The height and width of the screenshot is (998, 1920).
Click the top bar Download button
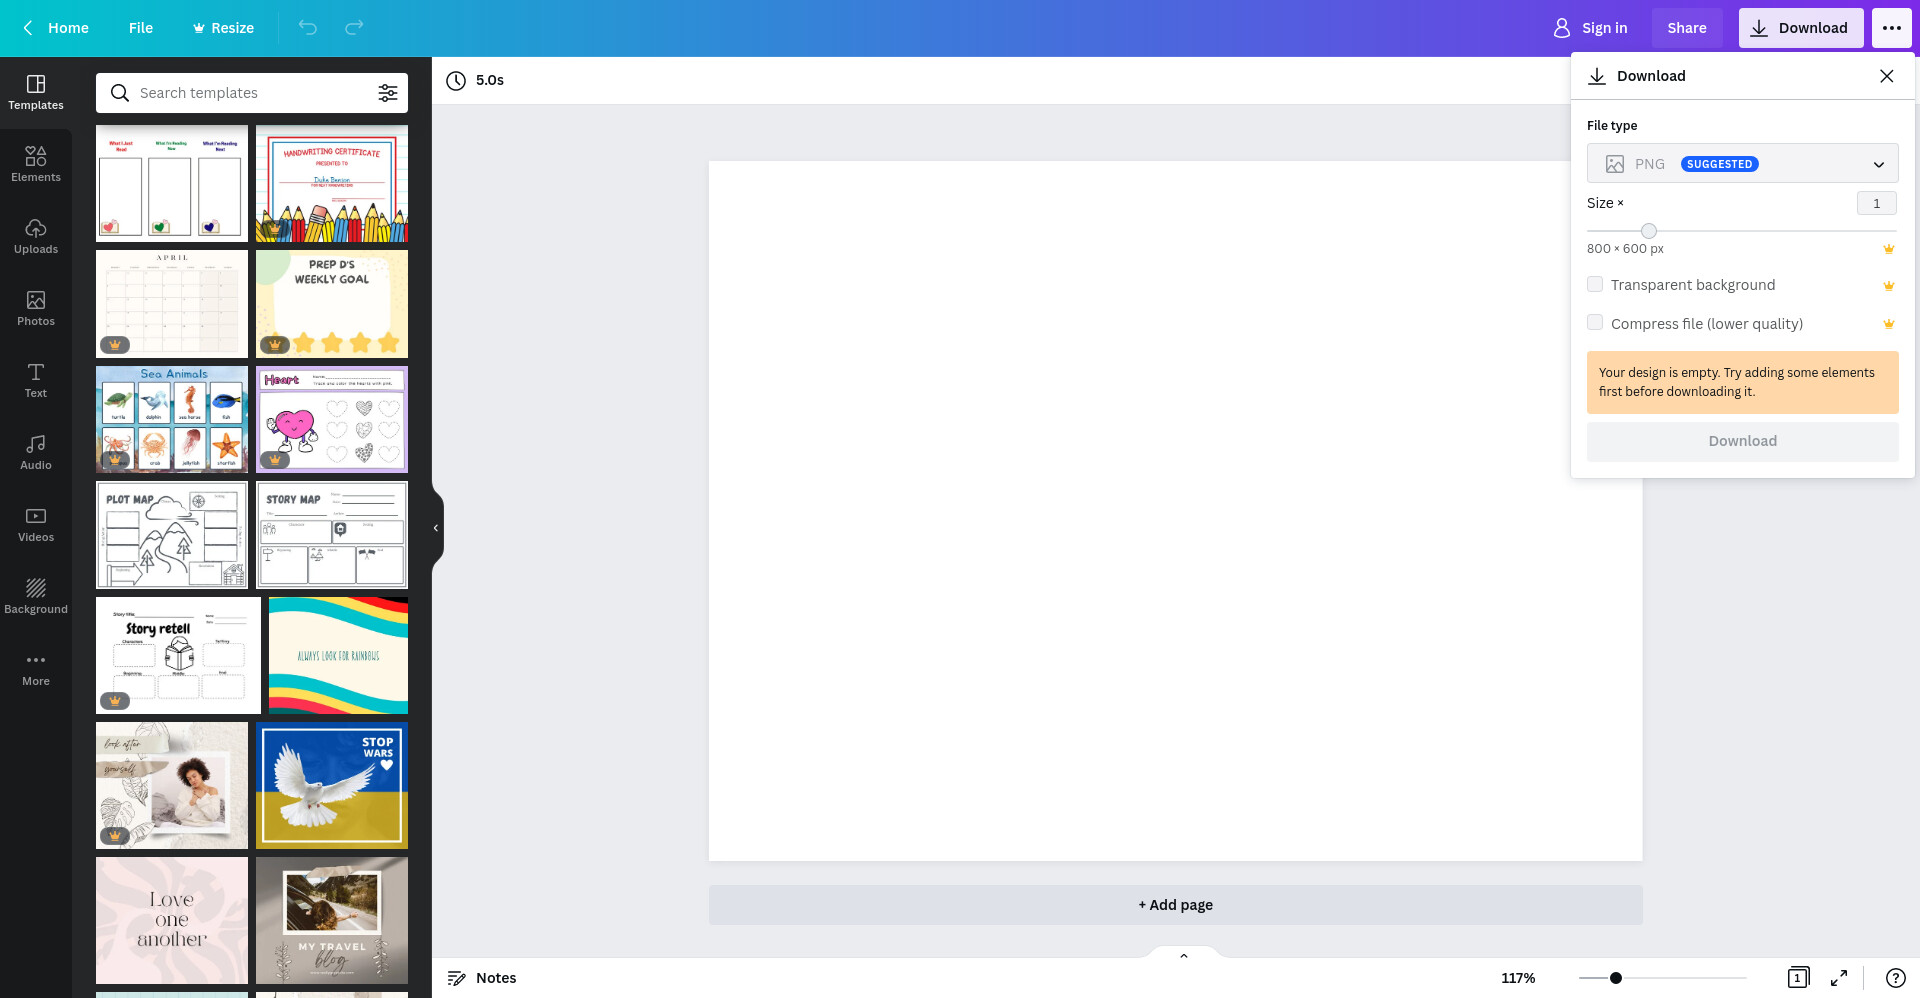pyautogui.click(x=1801, y=28)
